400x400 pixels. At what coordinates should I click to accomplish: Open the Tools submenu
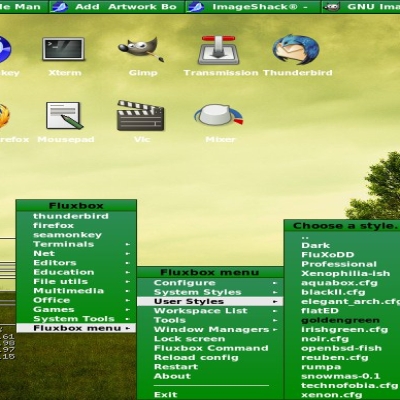(x=210, y=320)
